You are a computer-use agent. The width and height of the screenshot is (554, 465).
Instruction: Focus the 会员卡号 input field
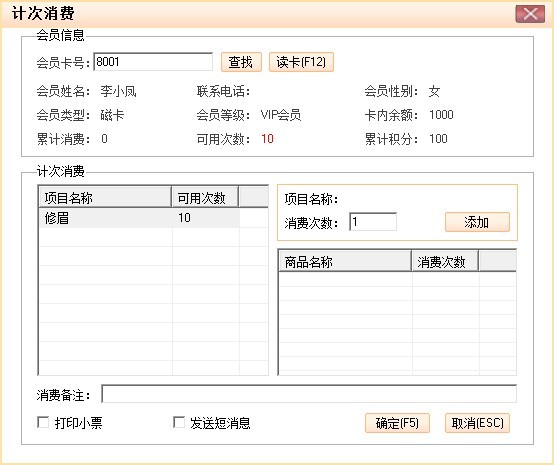153,62
